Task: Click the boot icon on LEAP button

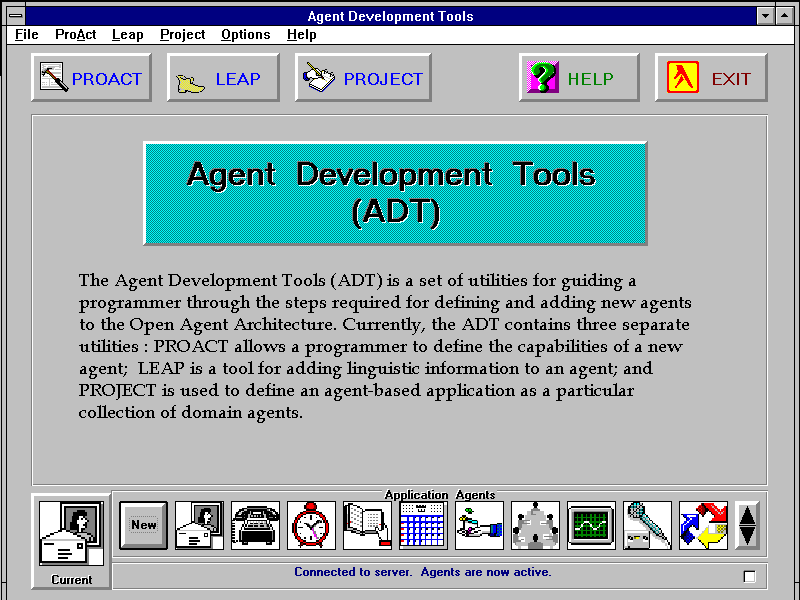Action: 190,84
